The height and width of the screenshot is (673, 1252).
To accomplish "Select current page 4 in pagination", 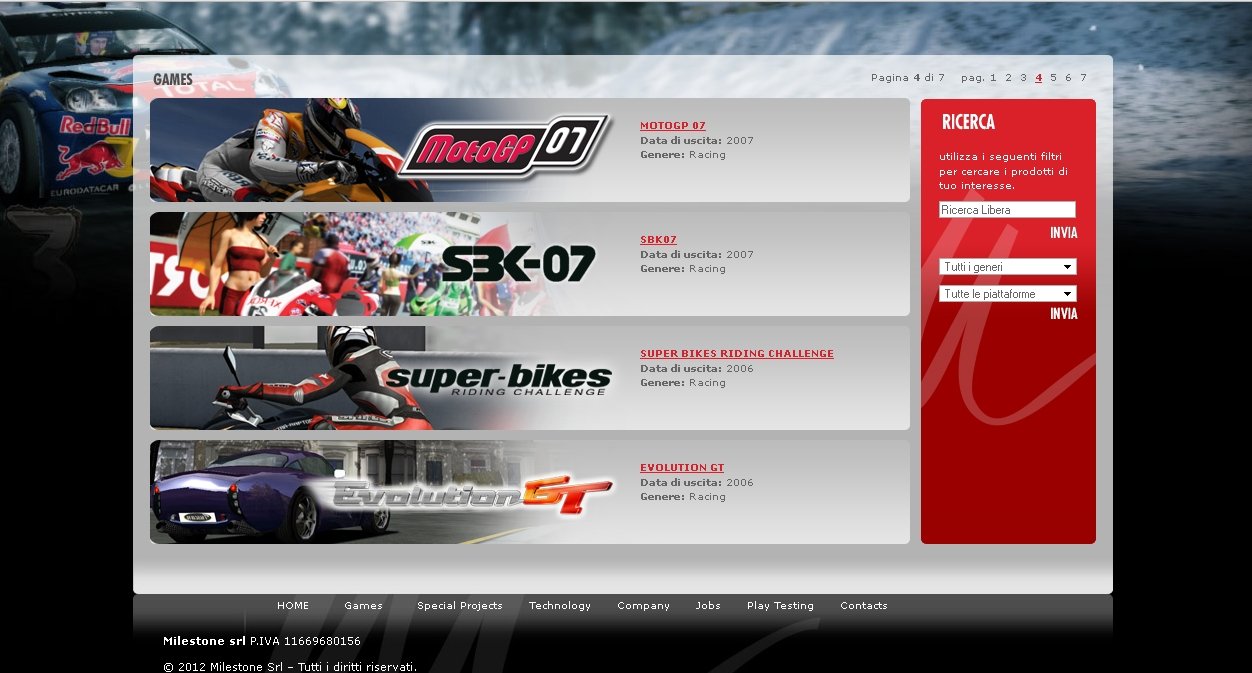I will pos(1039,78).
